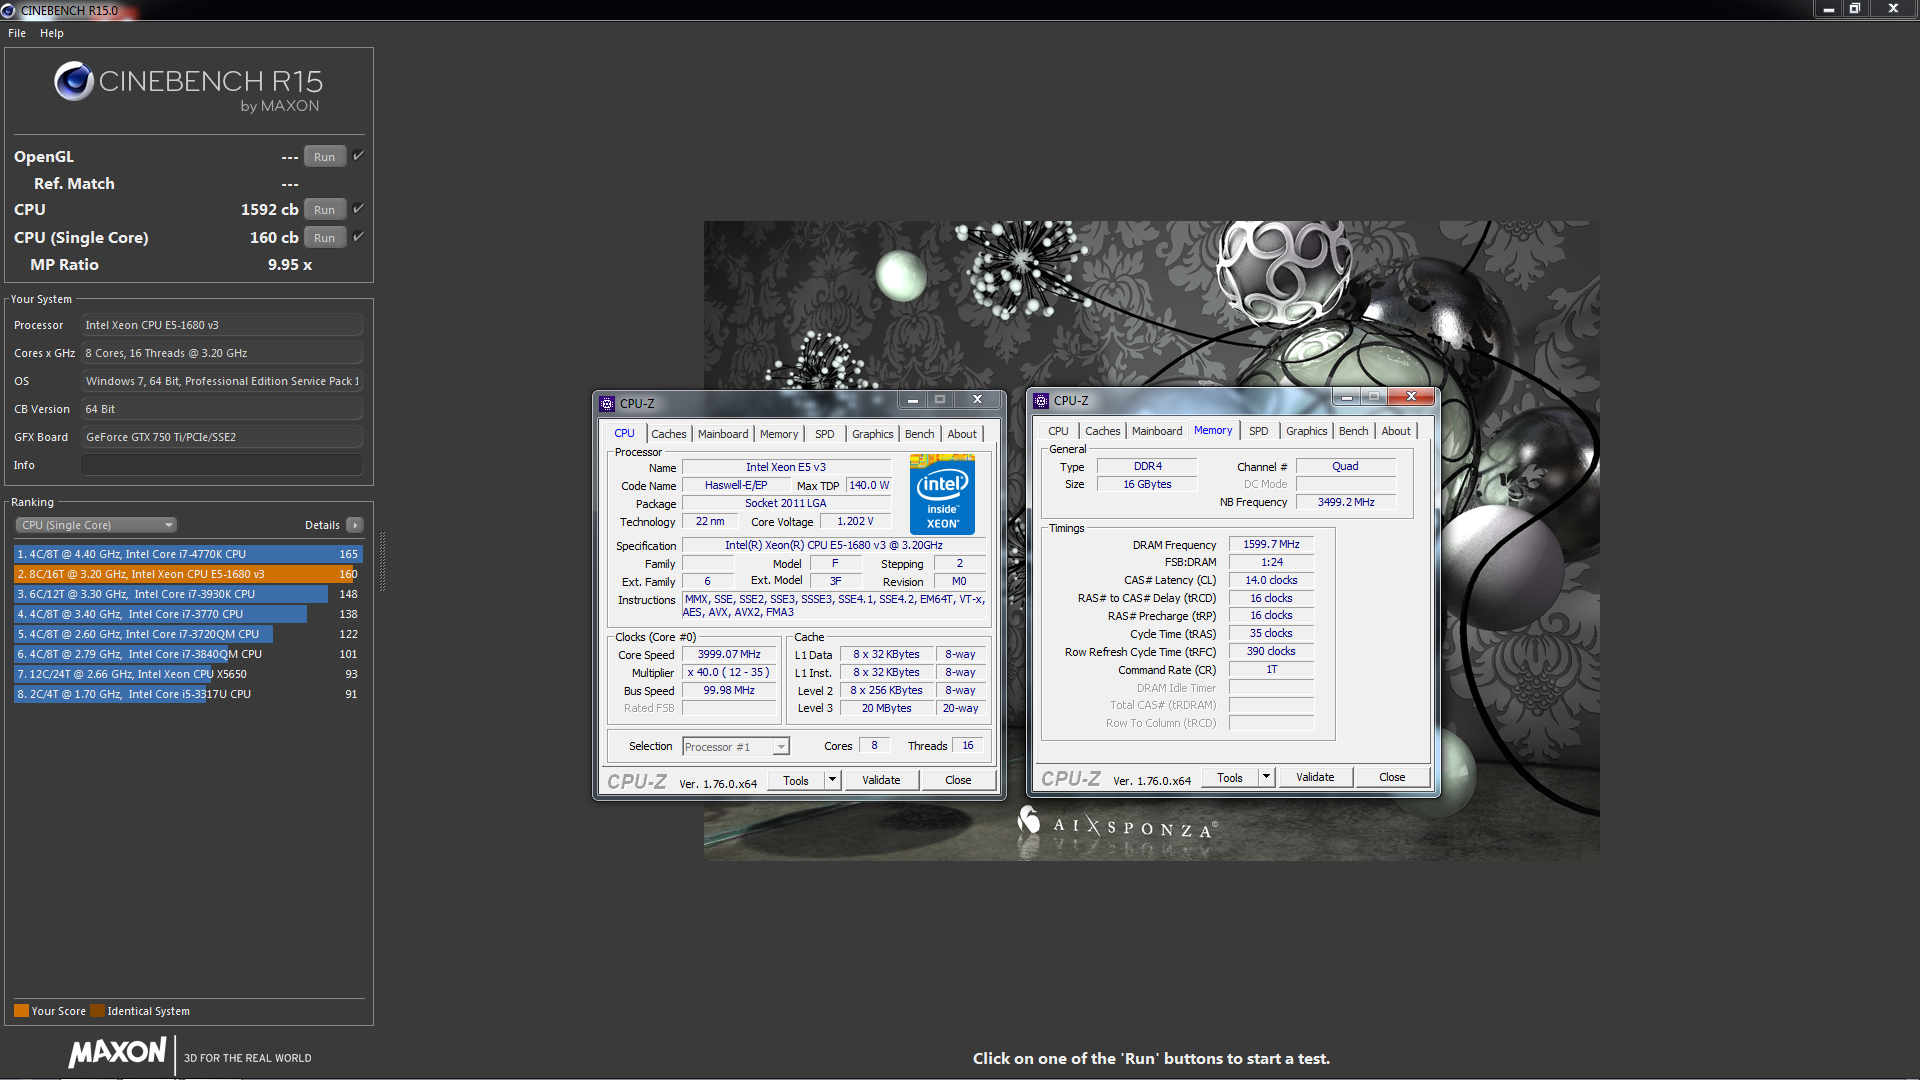Click the MAXON logo at bottom left
This screenshot has width=1920, height=1080.
coord(117,1052)
